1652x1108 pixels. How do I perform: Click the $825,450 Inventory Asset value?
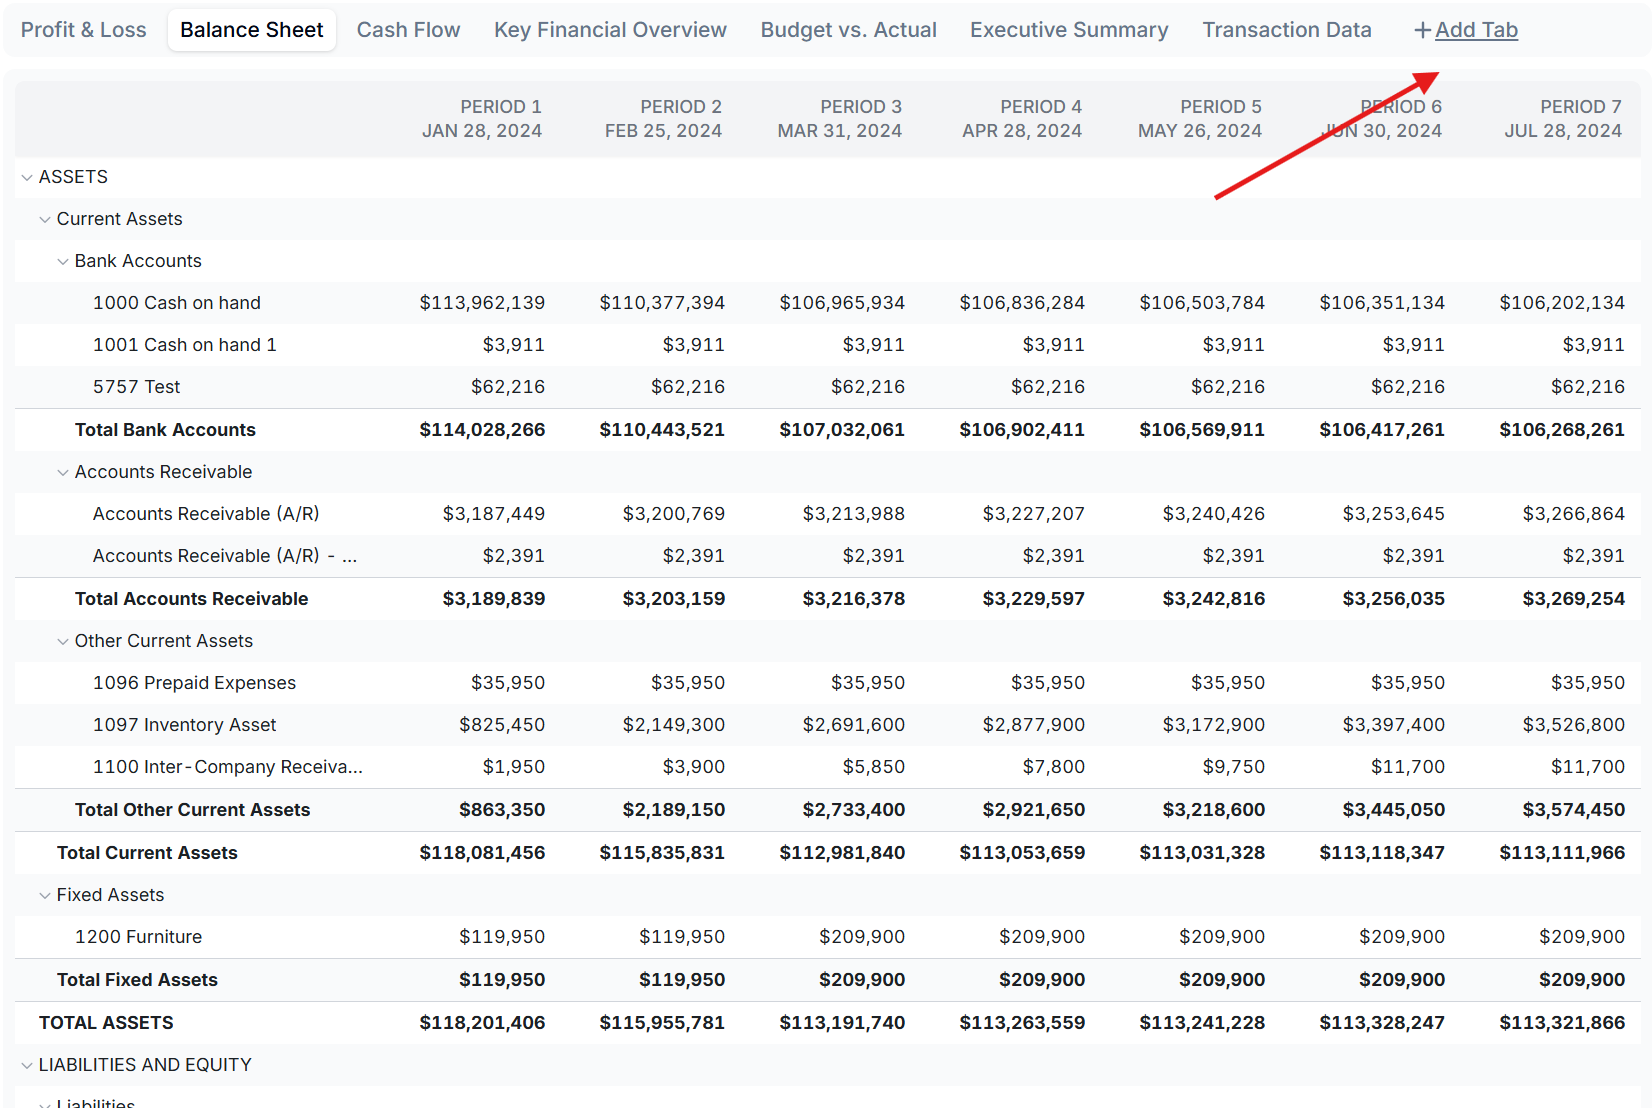(502, 725)
